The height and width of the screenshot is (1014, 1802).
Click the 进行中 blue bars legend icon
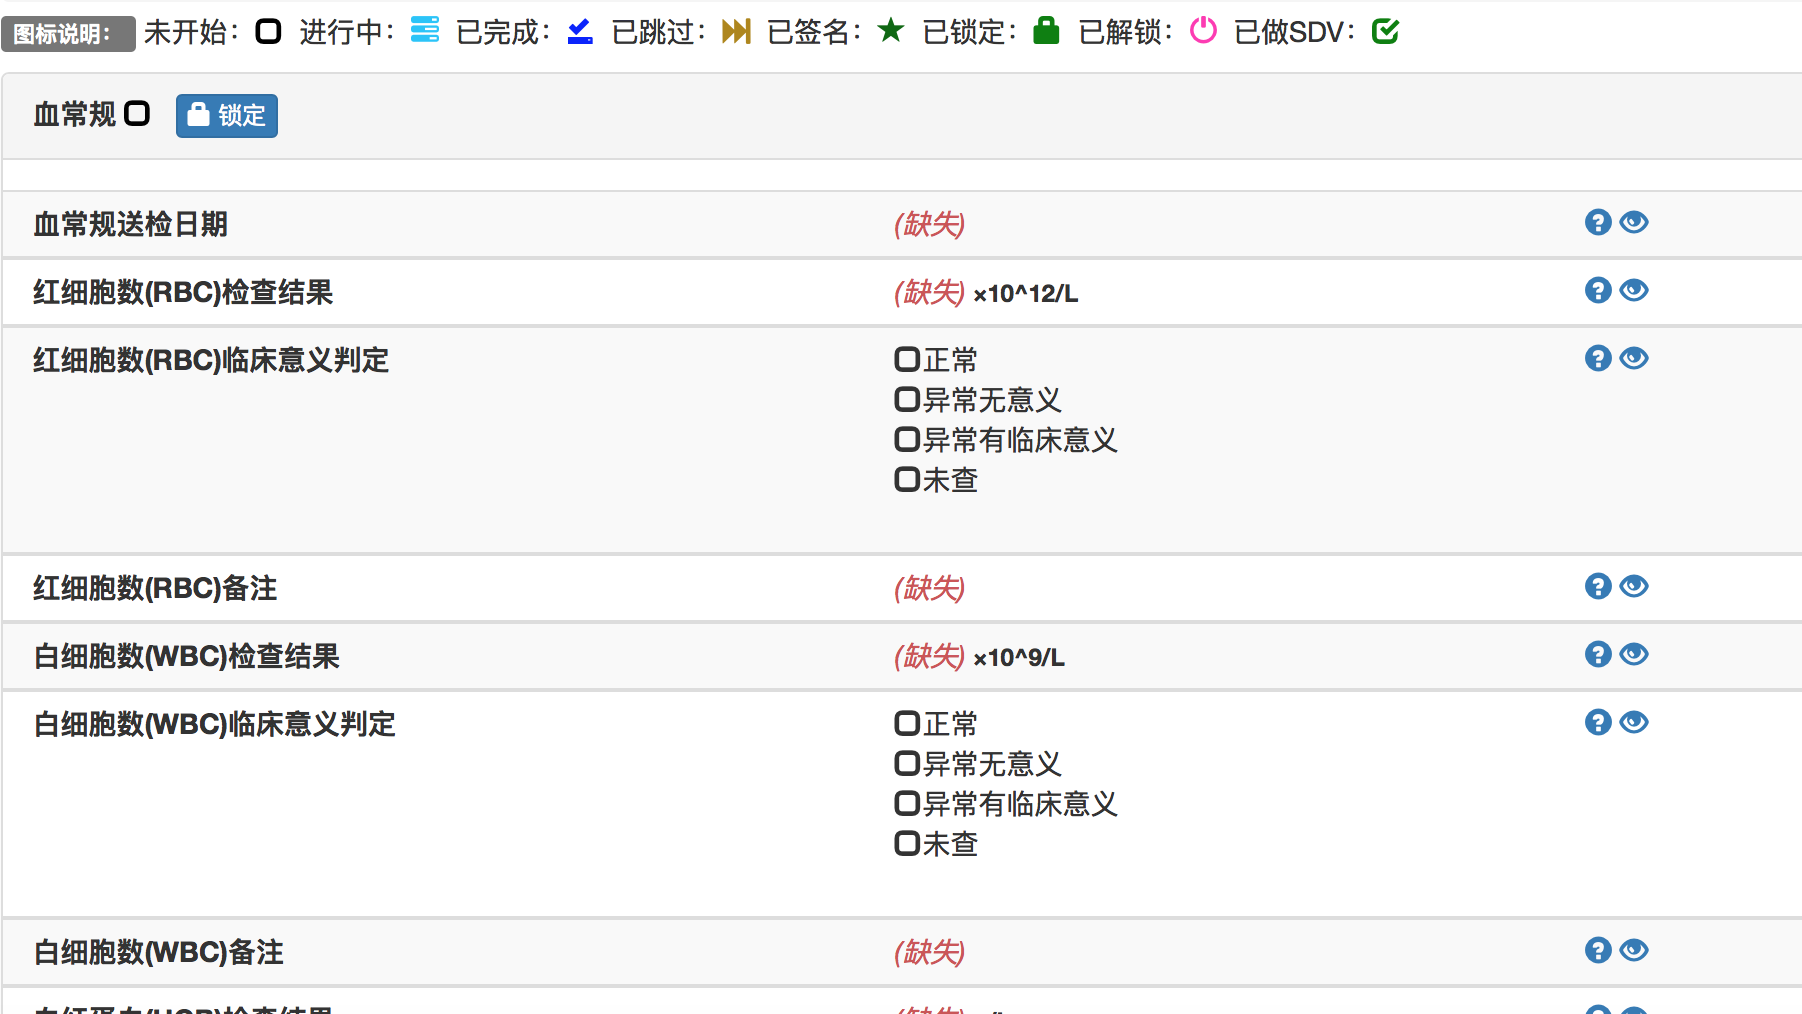tap(425, 30)
